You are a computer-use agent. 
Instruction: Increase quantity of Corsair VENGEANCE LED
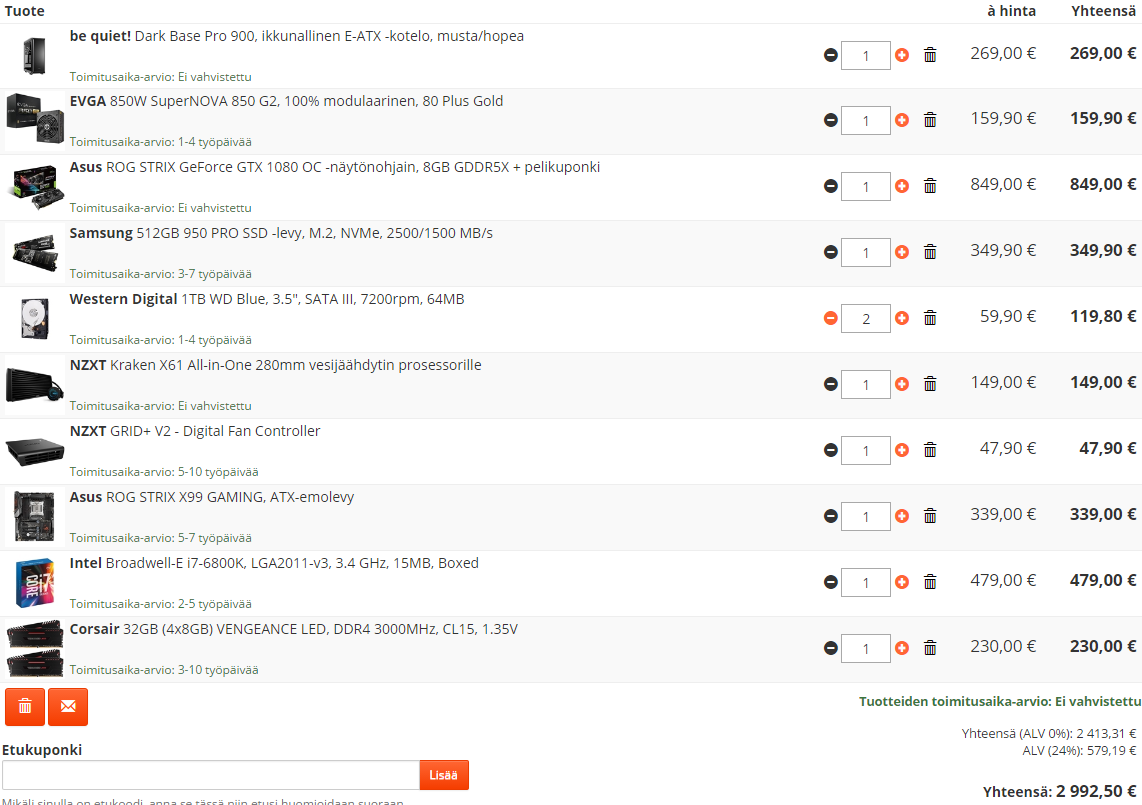click(902, 648)
